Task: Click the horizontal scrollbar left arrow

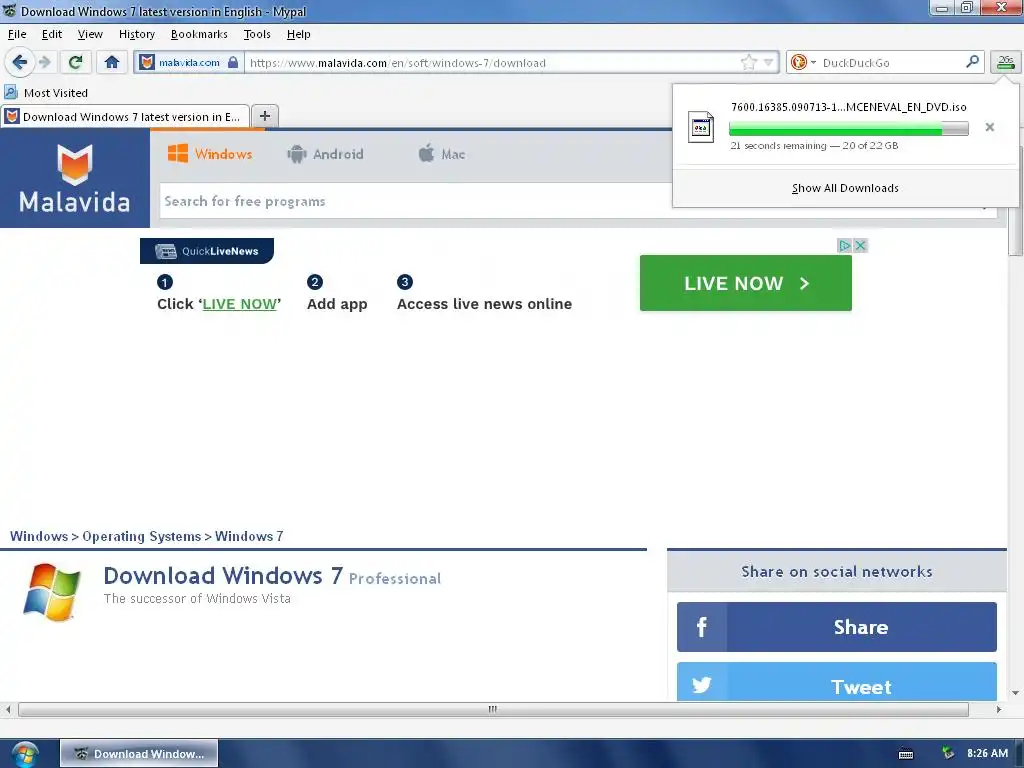Action: pos(8,709)
